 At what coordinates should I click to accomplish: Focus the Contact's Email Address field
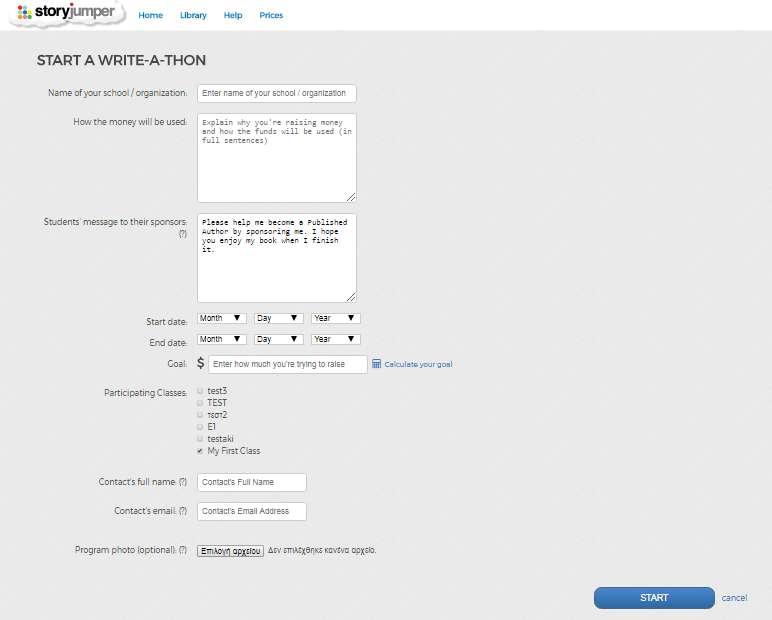[x=252, y=511]
